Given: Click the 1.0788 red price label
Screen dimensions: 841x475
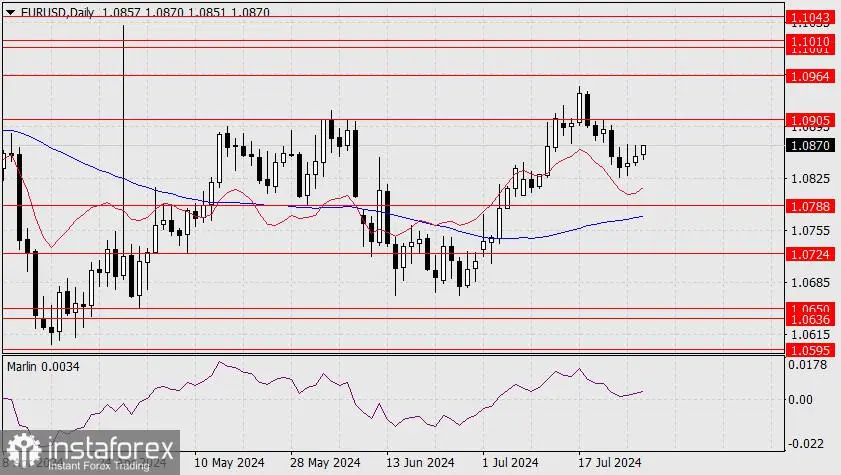Looking at the screenshot, I should [x=810, y=206].
